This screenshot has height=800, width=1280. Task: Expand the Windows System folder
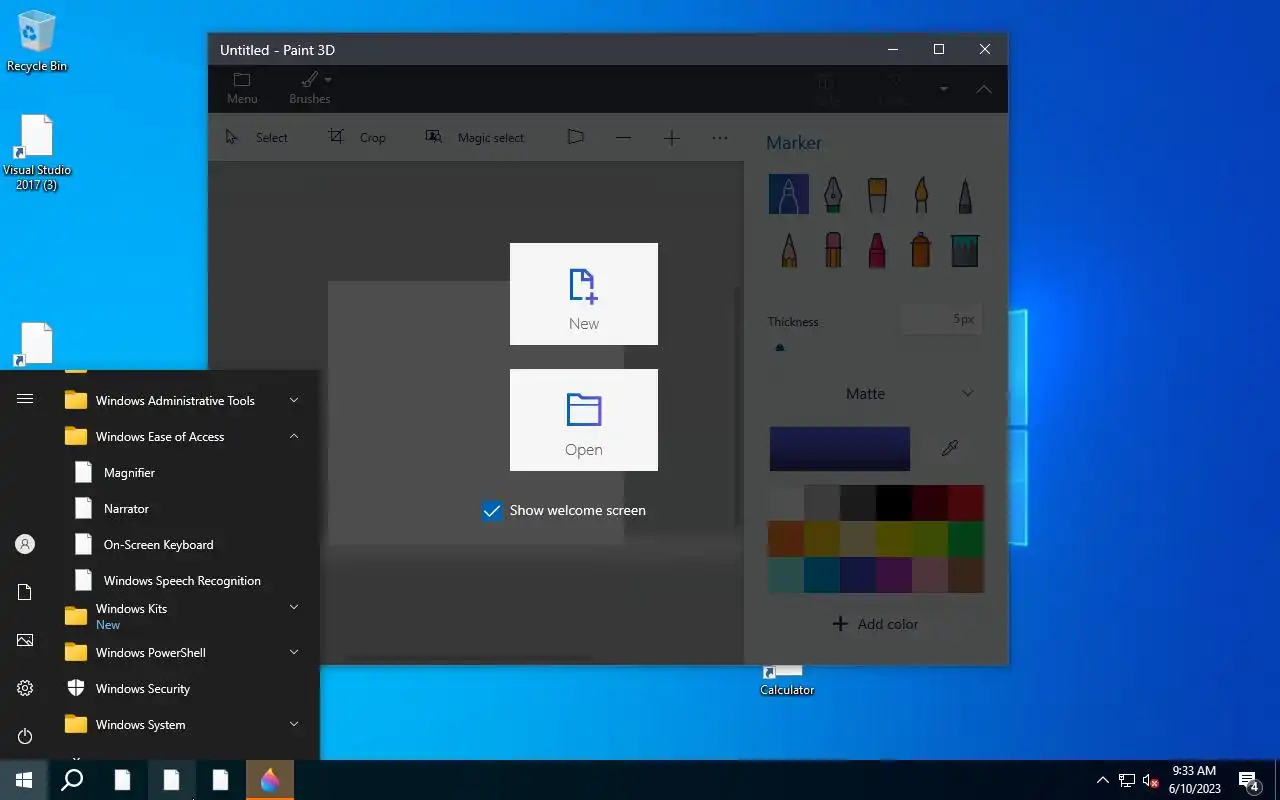(x=182, y=724)
